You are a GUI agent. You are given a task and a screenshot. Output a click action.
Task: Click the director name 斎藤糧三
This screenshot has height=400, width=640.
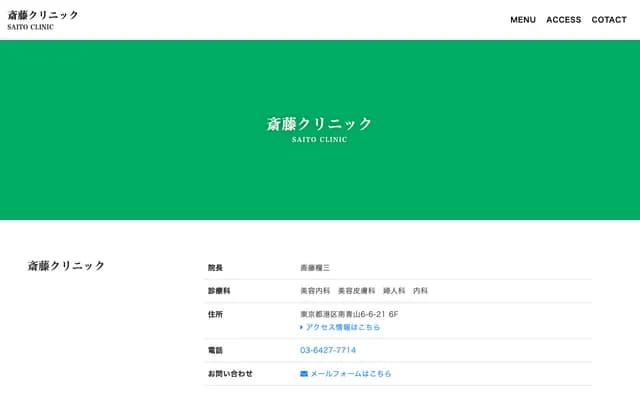(315, 268)
